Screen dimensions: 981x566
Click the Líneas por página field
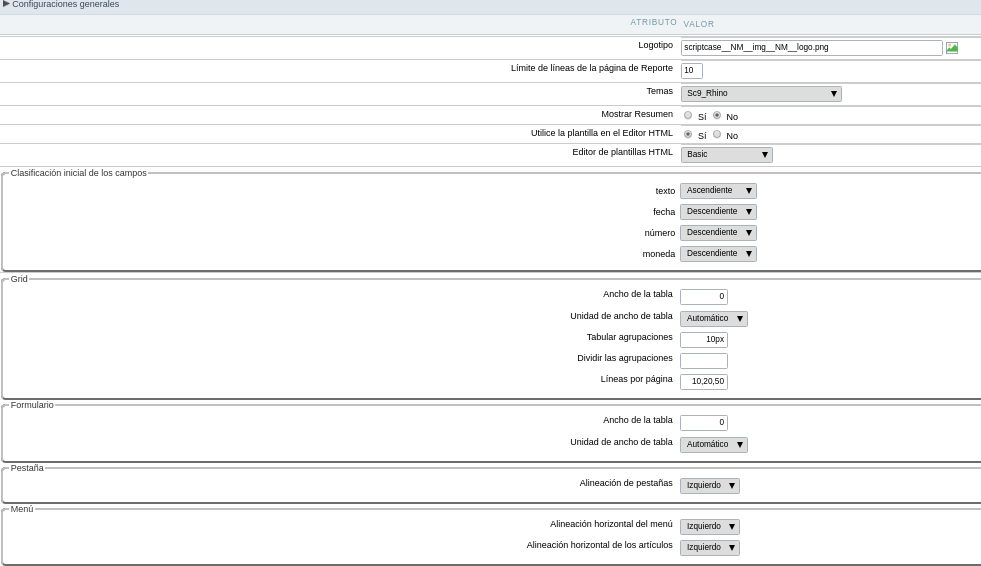704,382
